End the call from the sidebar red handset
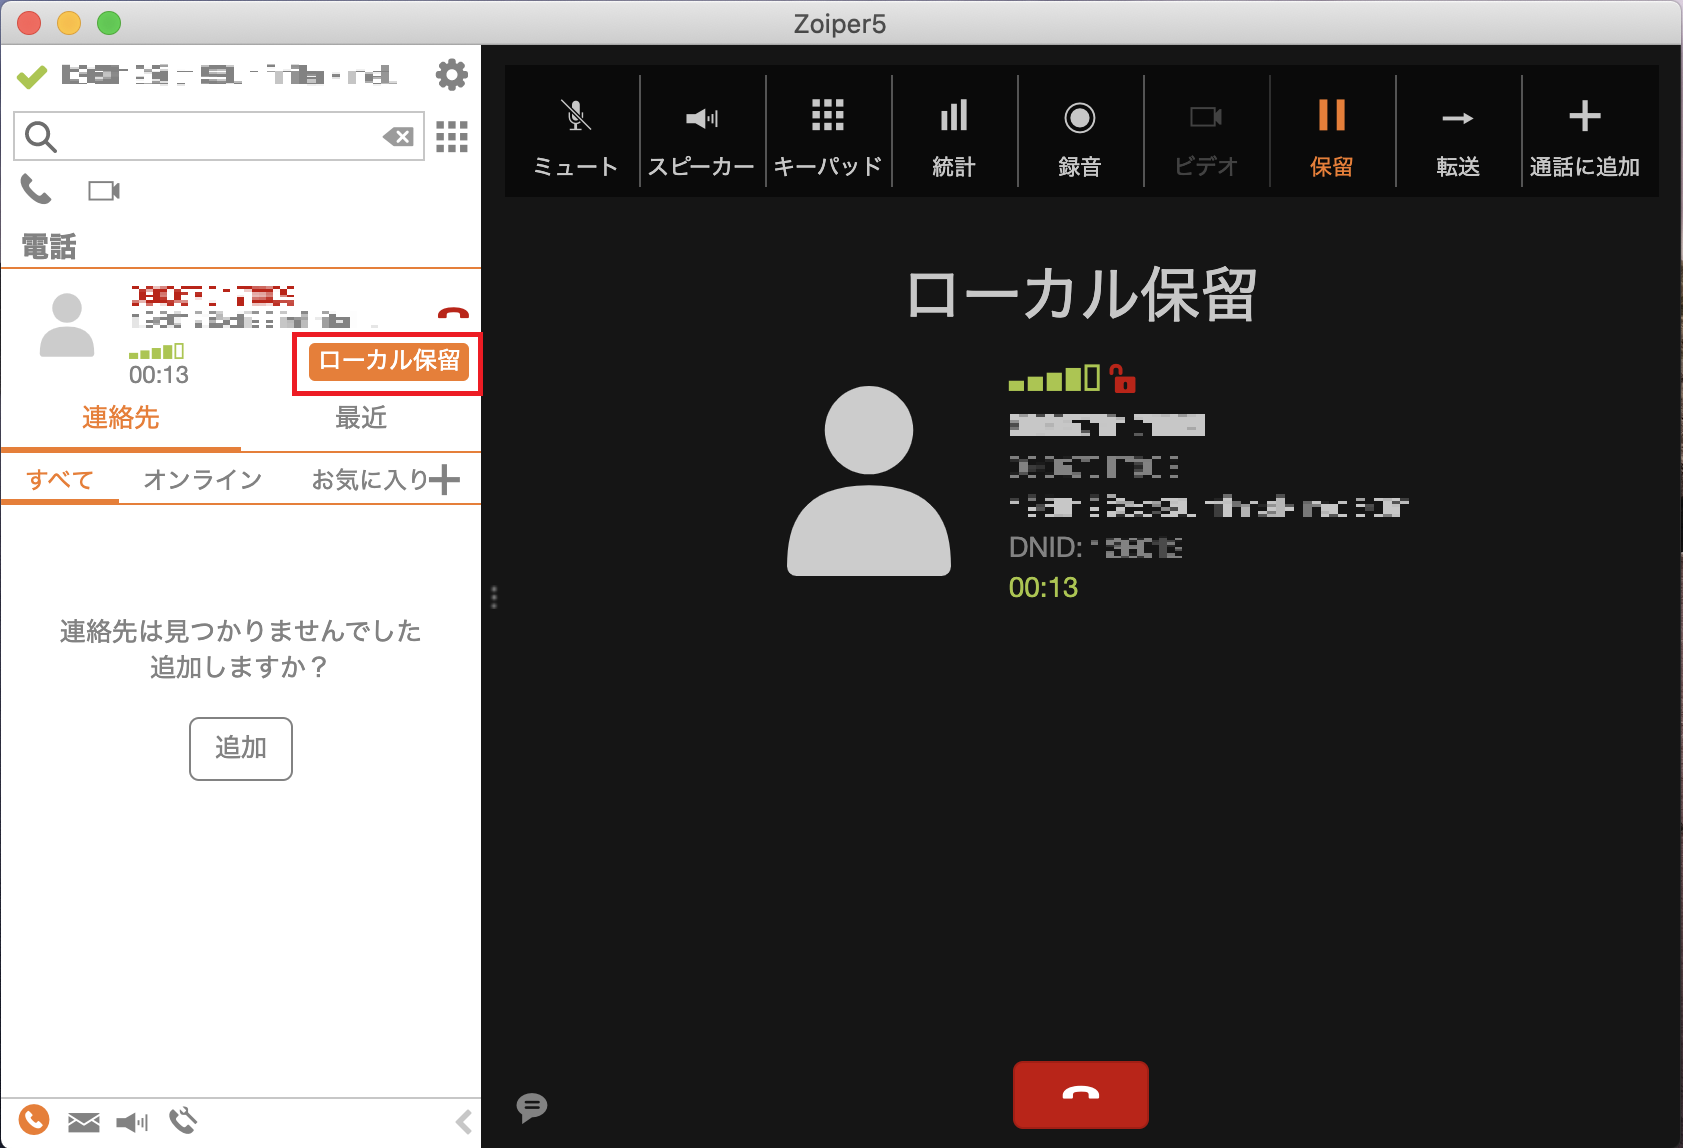Viewport: 1683px width, 1148px height. 453,312
